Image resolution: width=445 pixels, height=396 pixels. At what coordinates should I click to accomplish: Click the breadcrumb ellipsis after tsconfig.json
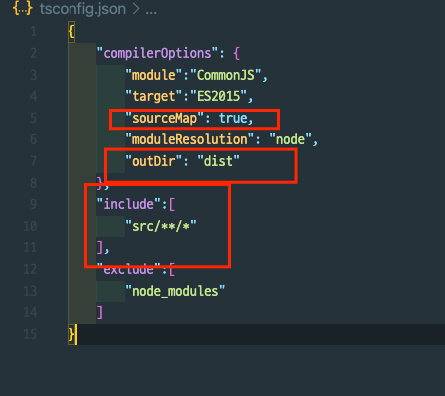point(151,12)
